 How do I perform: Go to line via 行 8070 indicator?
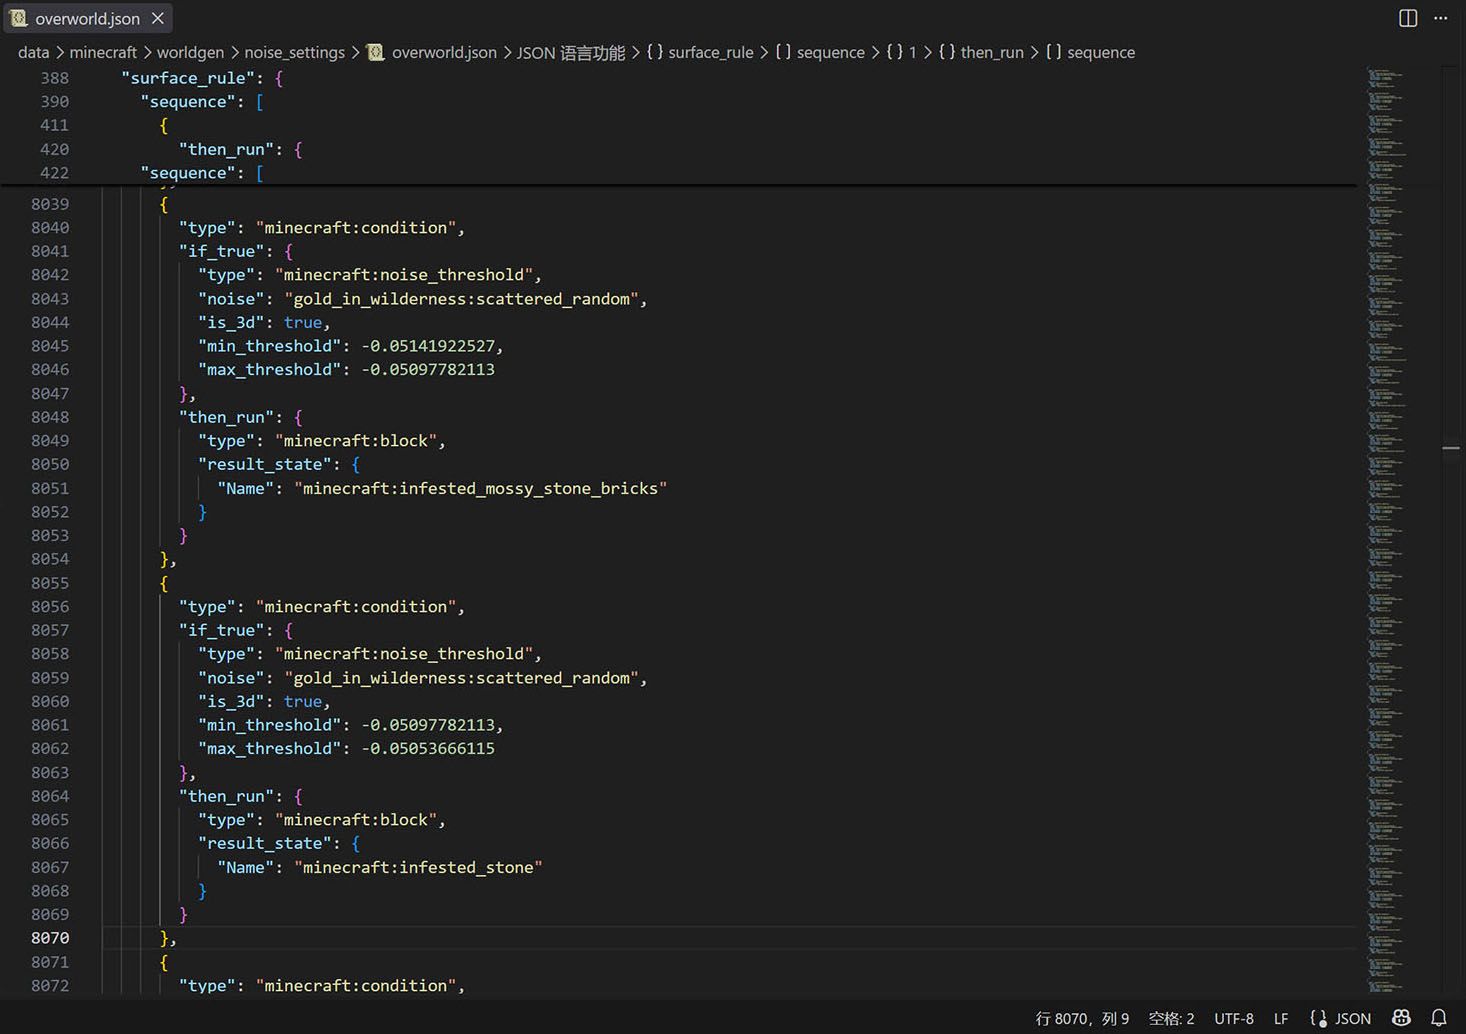pyautogui.click(x=1082, y=1018)
